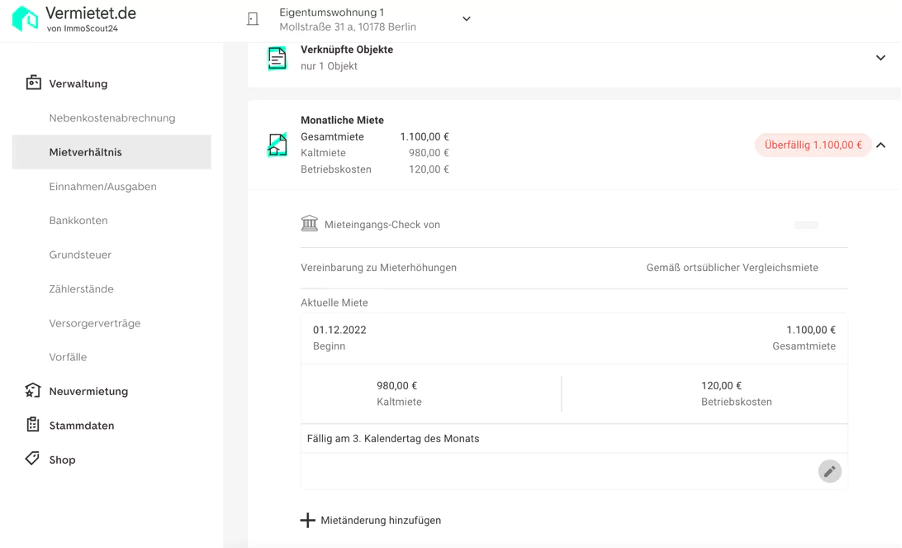Collapse the Monatliche Miete section chevron

880,145
